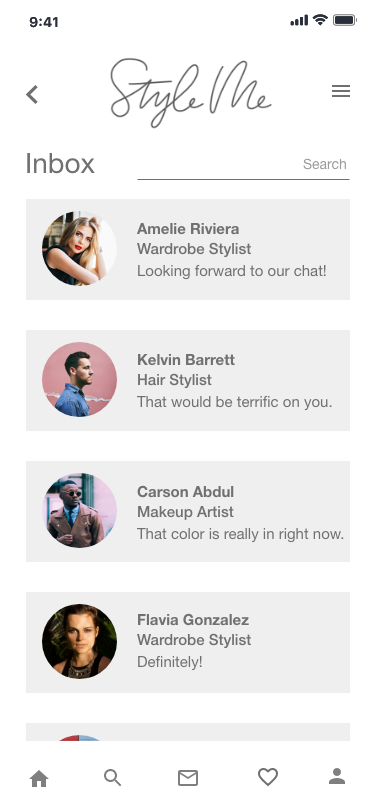
Task: Go back using the left chevron arrow
Action: pos(32,94)
